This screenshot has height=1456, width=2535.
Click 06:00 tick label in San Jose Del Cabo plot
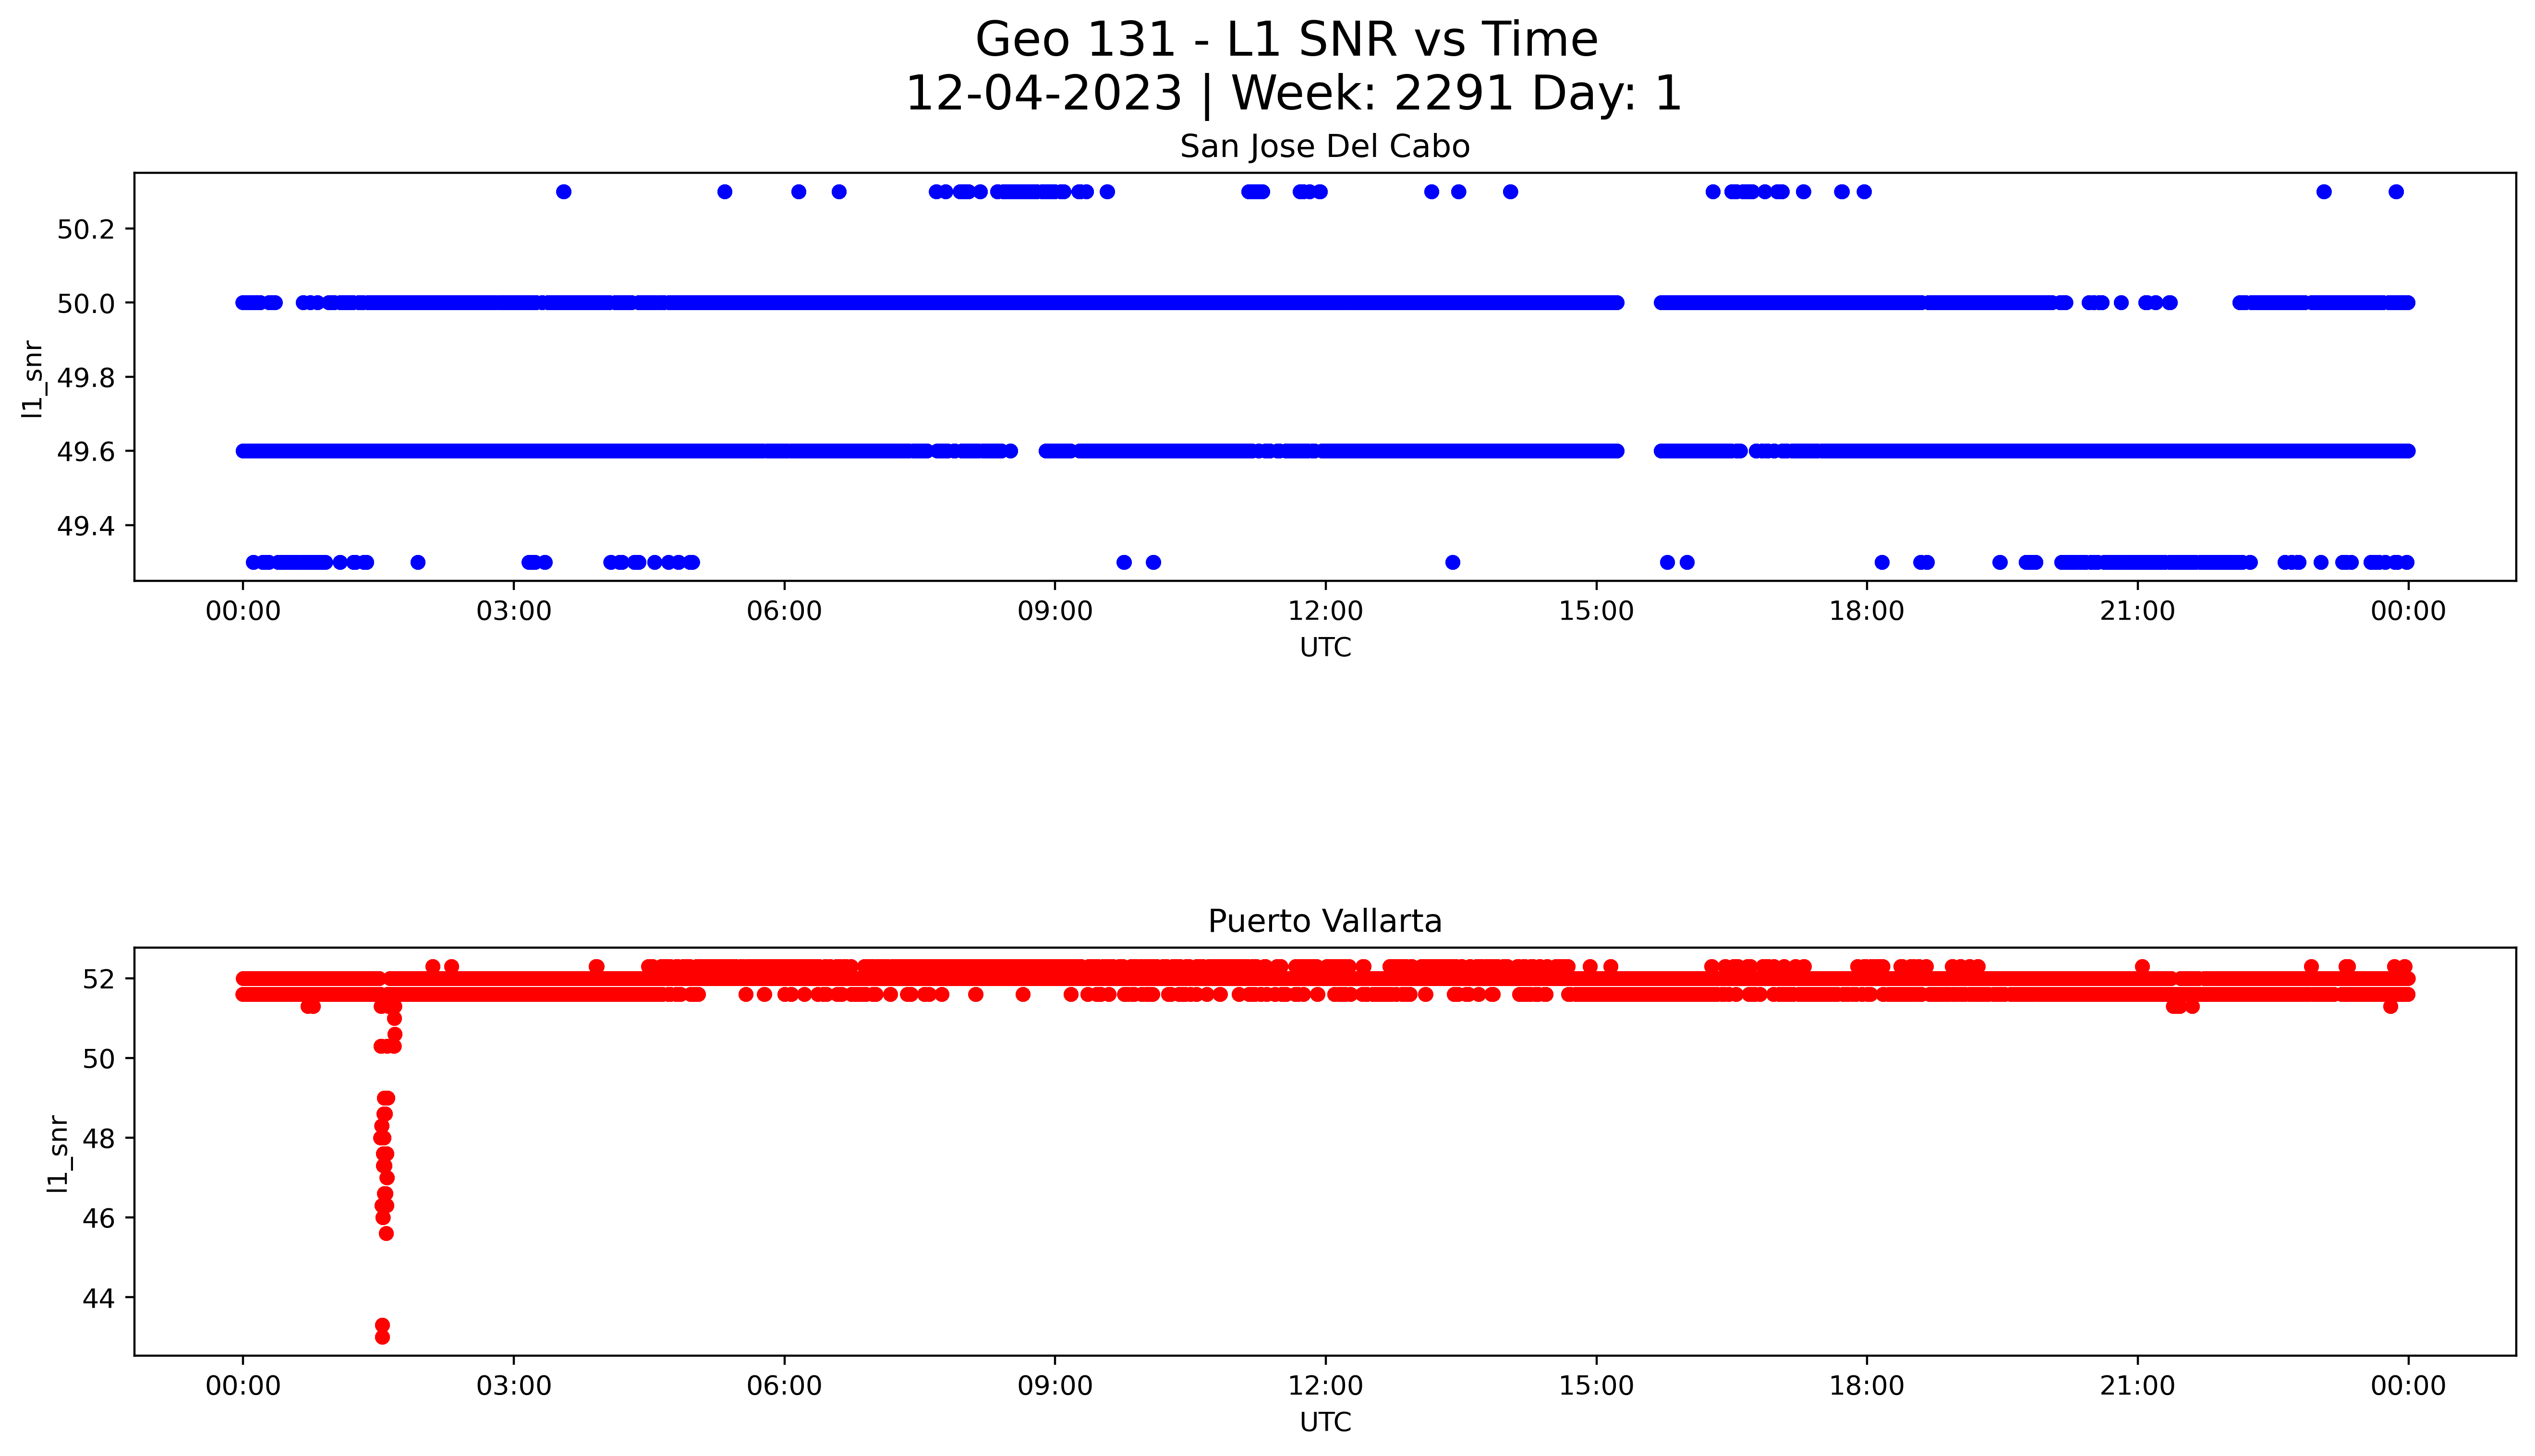click(785, 612)
